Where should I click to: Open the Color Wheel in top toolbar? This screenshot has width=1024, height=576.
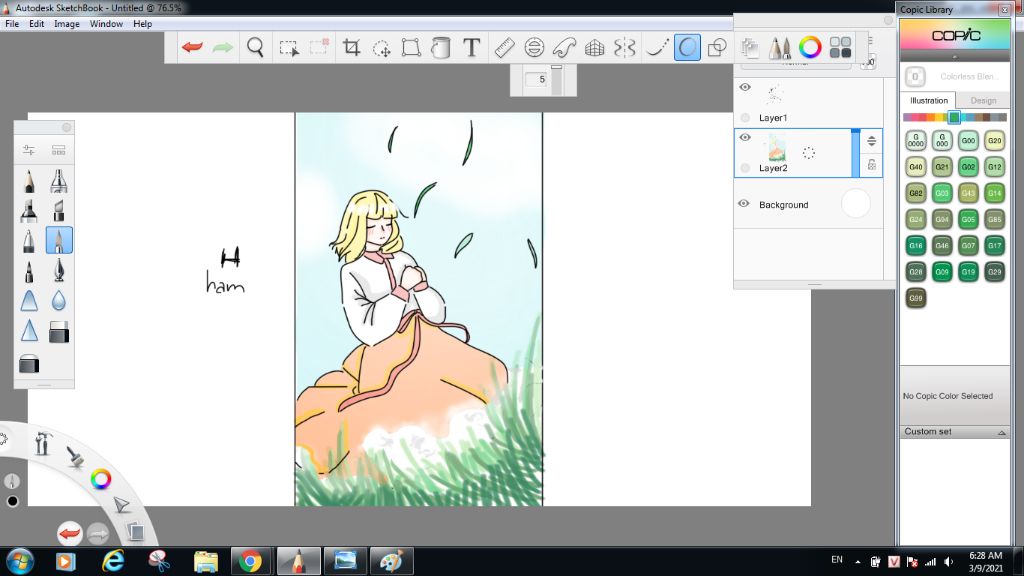[x=810, y=47]
